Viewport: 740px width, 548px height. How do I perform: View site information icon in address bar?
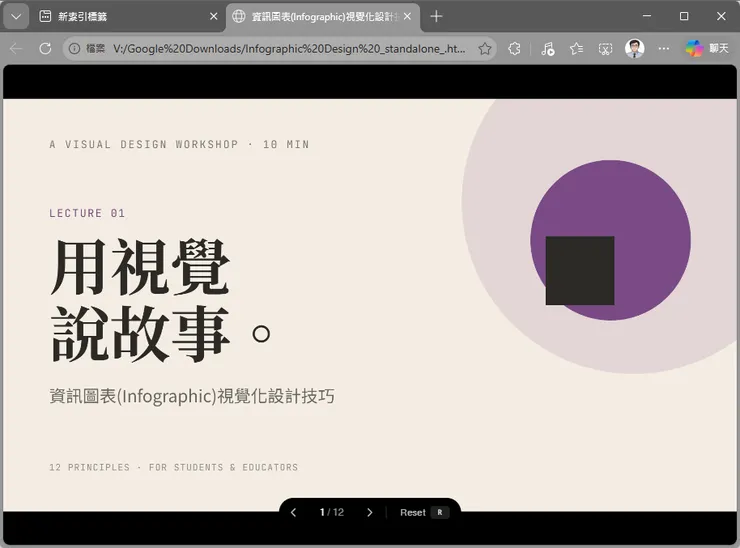coord(75,48)
